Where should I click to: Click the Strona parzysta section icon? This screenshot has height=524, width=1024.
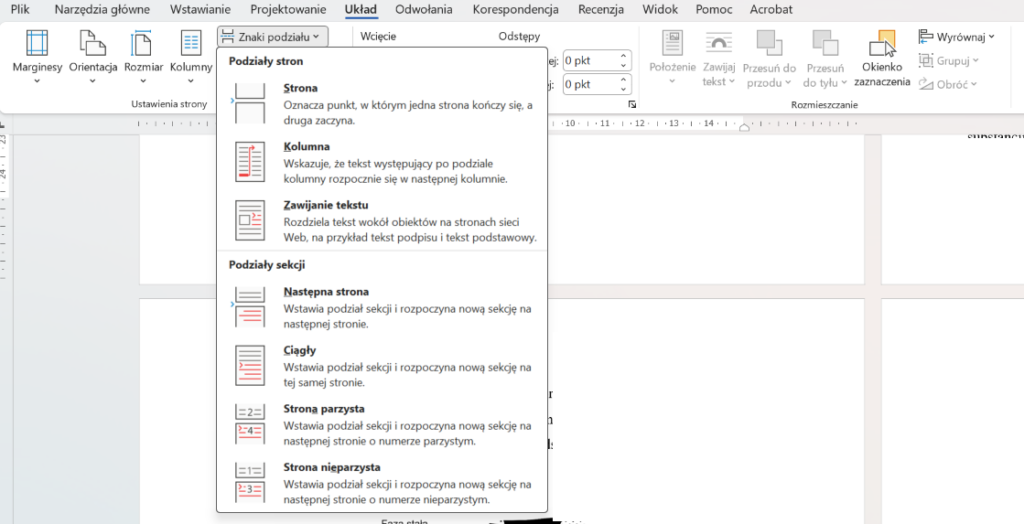coord(249,424)
